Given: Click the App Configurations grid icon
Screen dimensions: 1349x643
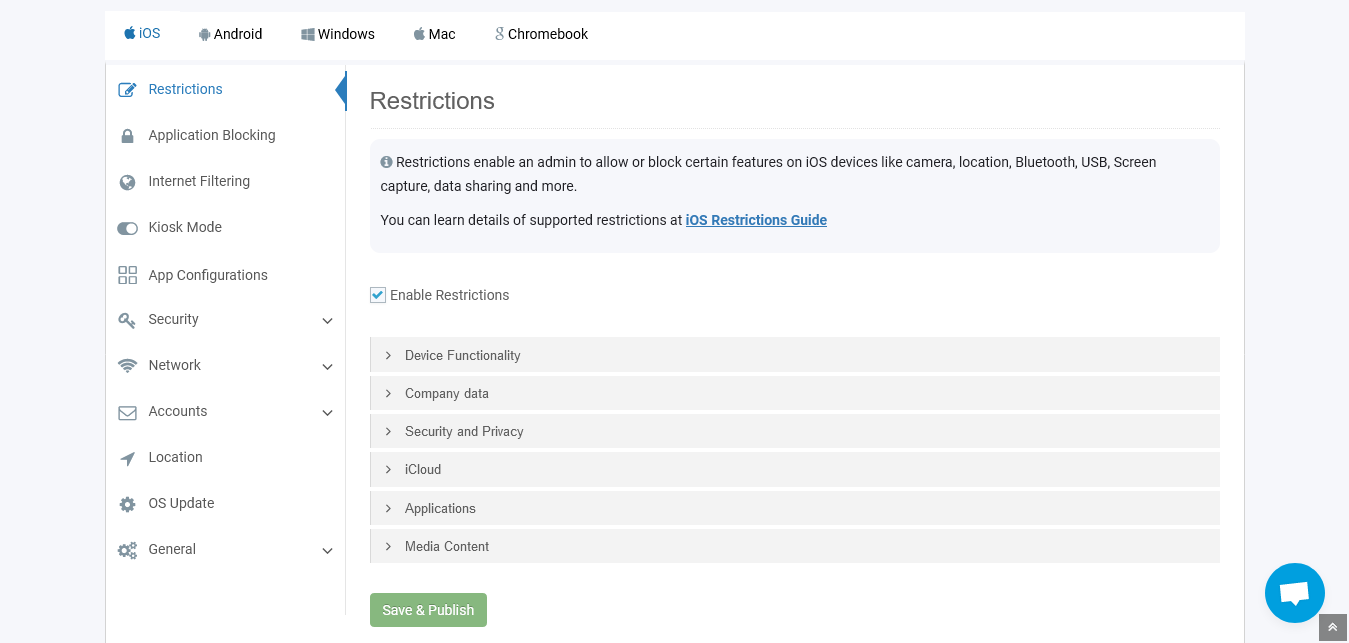Looking at the screenshot, I should (x=127, y=275).
